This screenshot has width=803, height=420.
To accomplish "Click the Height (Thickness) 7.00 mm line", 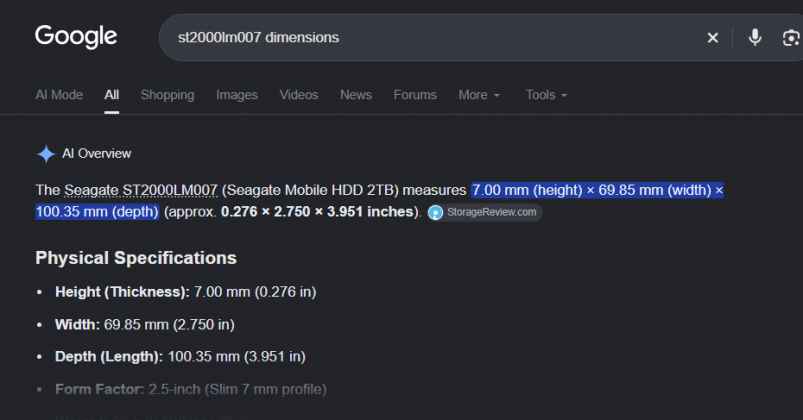I will (185, 292).
